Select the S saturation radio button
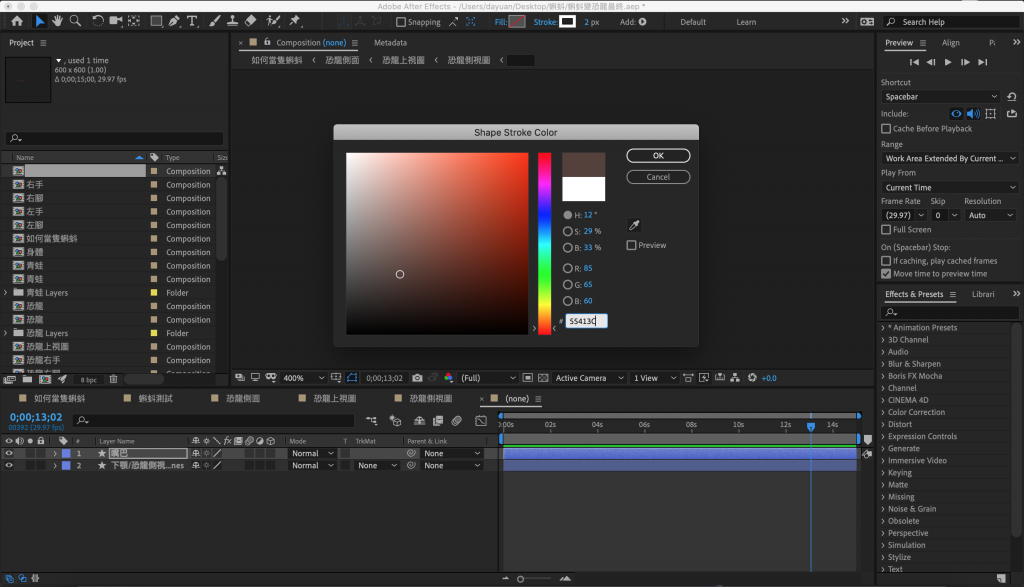This screenshot has height=587, width=1024. tap(568, 231)
